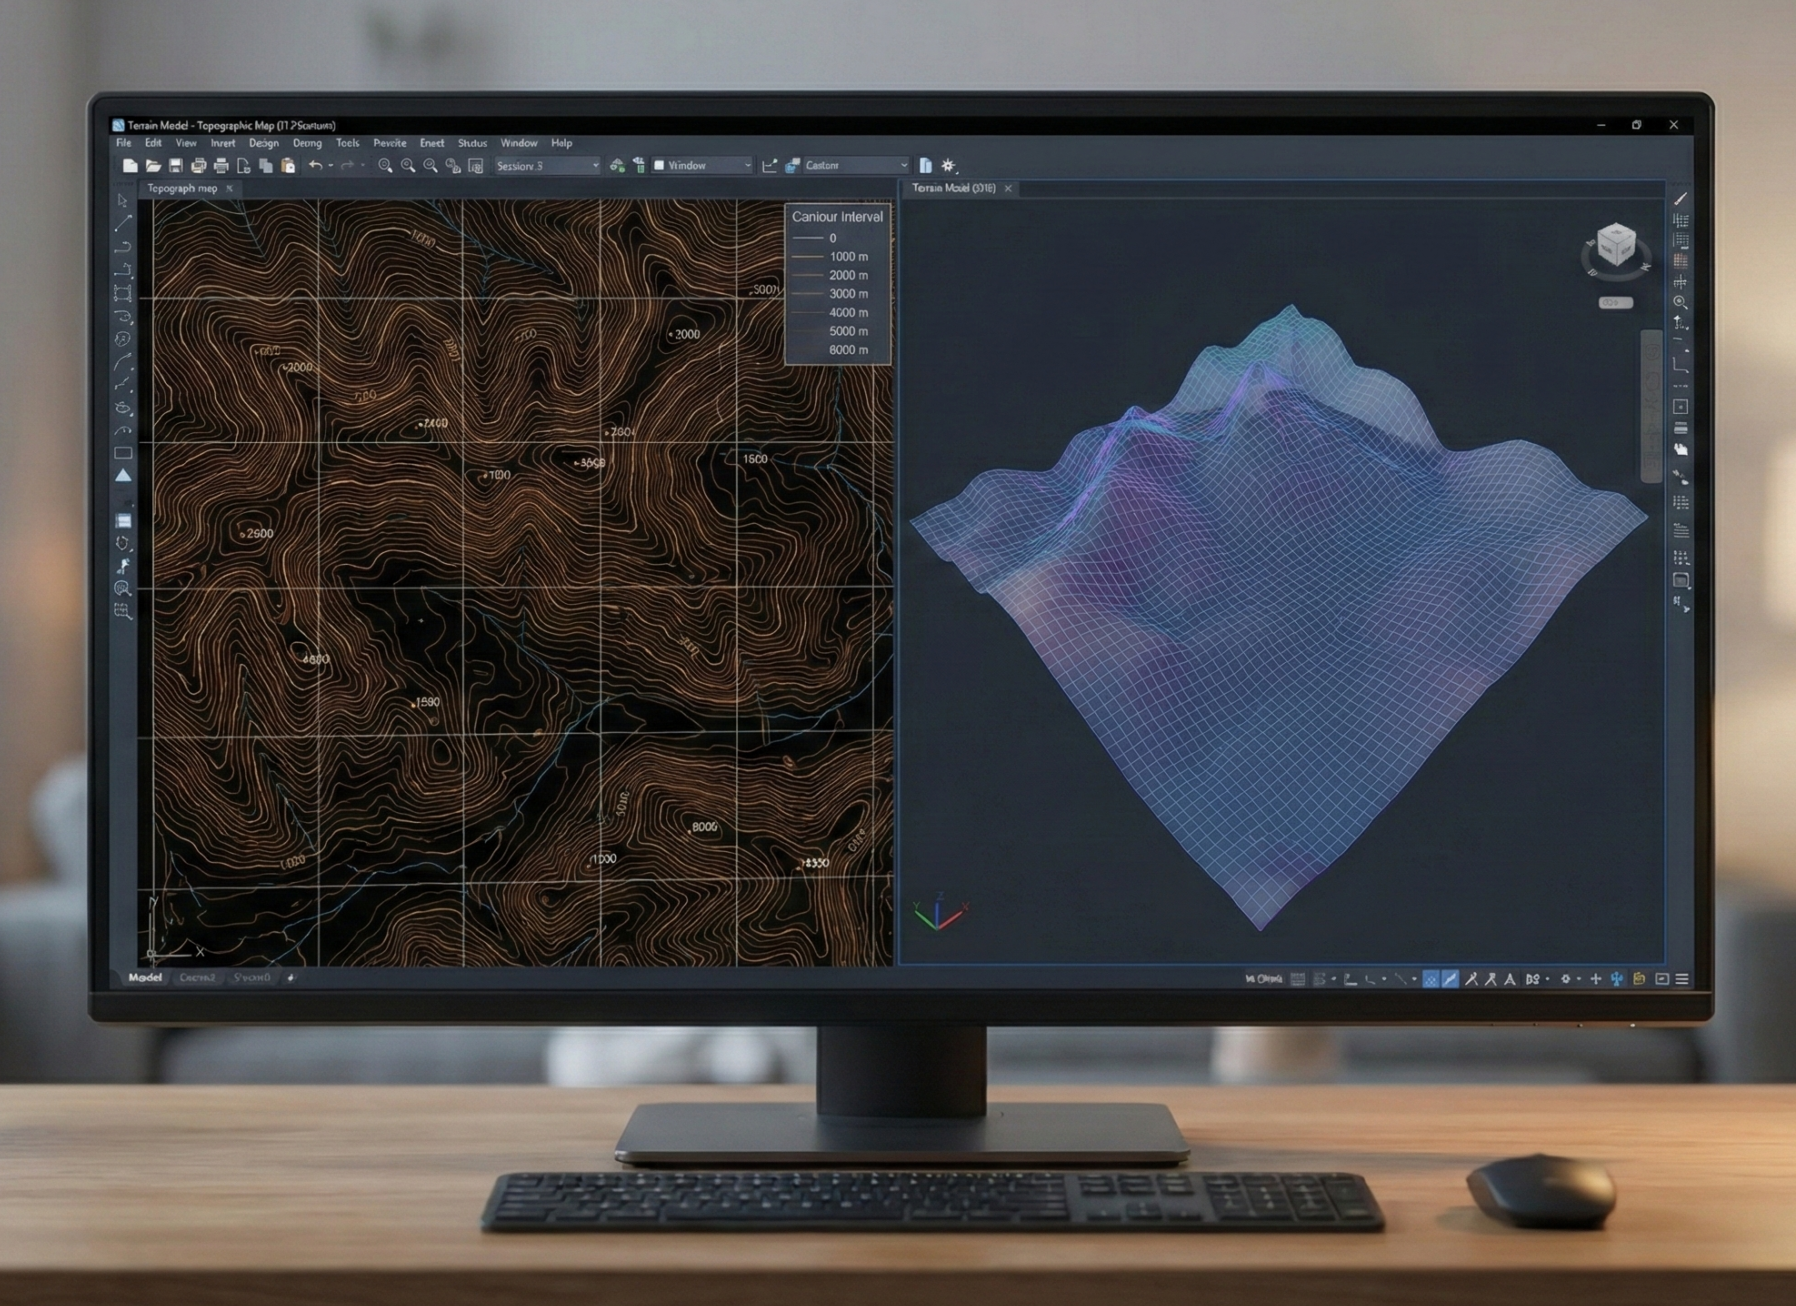Image resolution: width=1796 pixels, height=1306 pixels.
Task: Click the sun-shaped icon at toolbar end
Action: point(948,166)
